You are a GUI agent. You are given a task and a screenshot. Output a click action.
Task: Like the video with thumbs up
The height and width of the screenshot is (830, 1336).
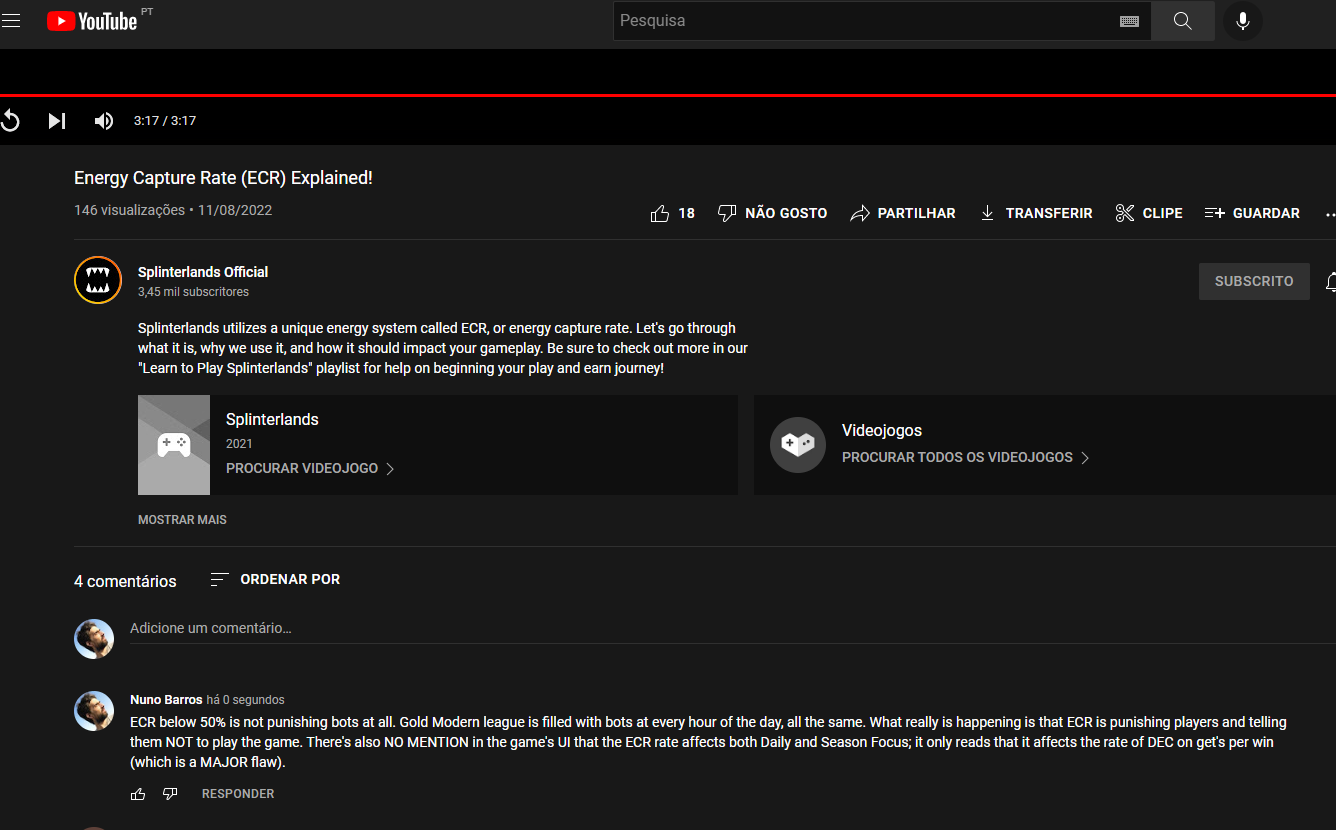pyautogui.click(x=672, y=213)
